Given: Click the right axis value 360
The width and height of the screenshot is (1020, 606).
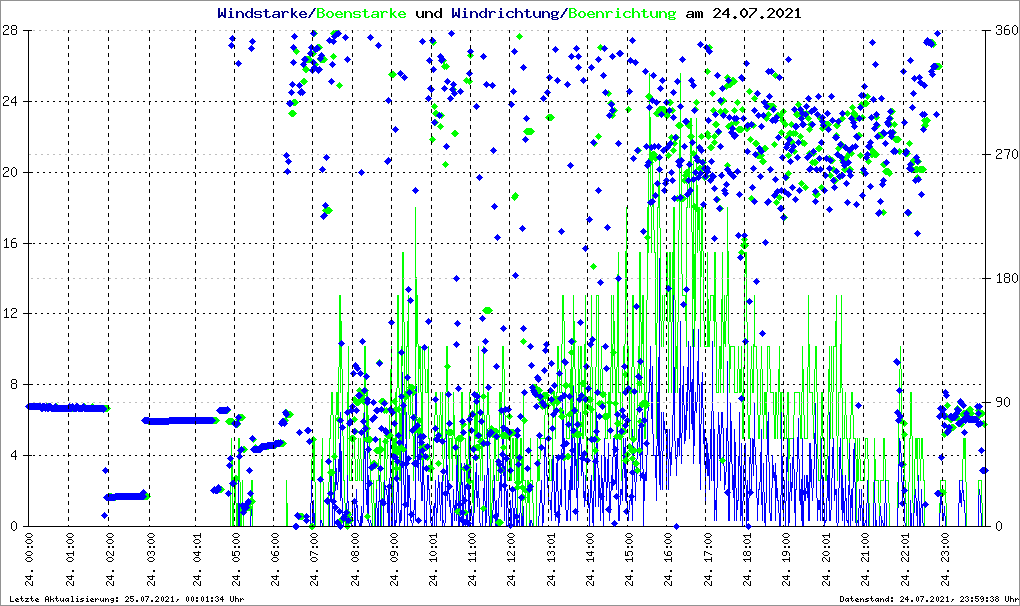Looking at the screenshot, I should (1007, 31).
